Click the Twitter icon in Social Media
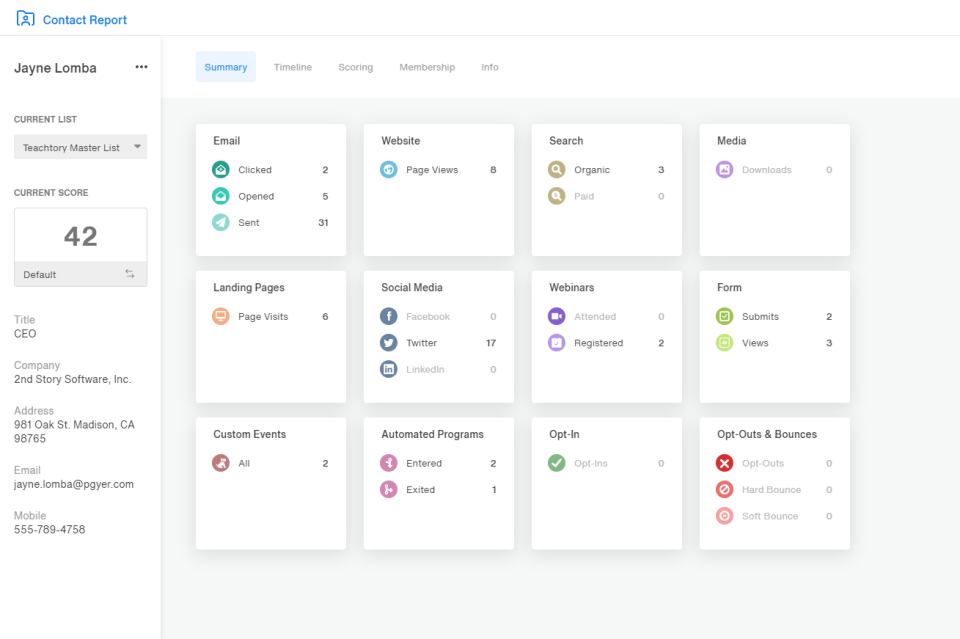Screen dimensions: 960x639 point(388,343)
